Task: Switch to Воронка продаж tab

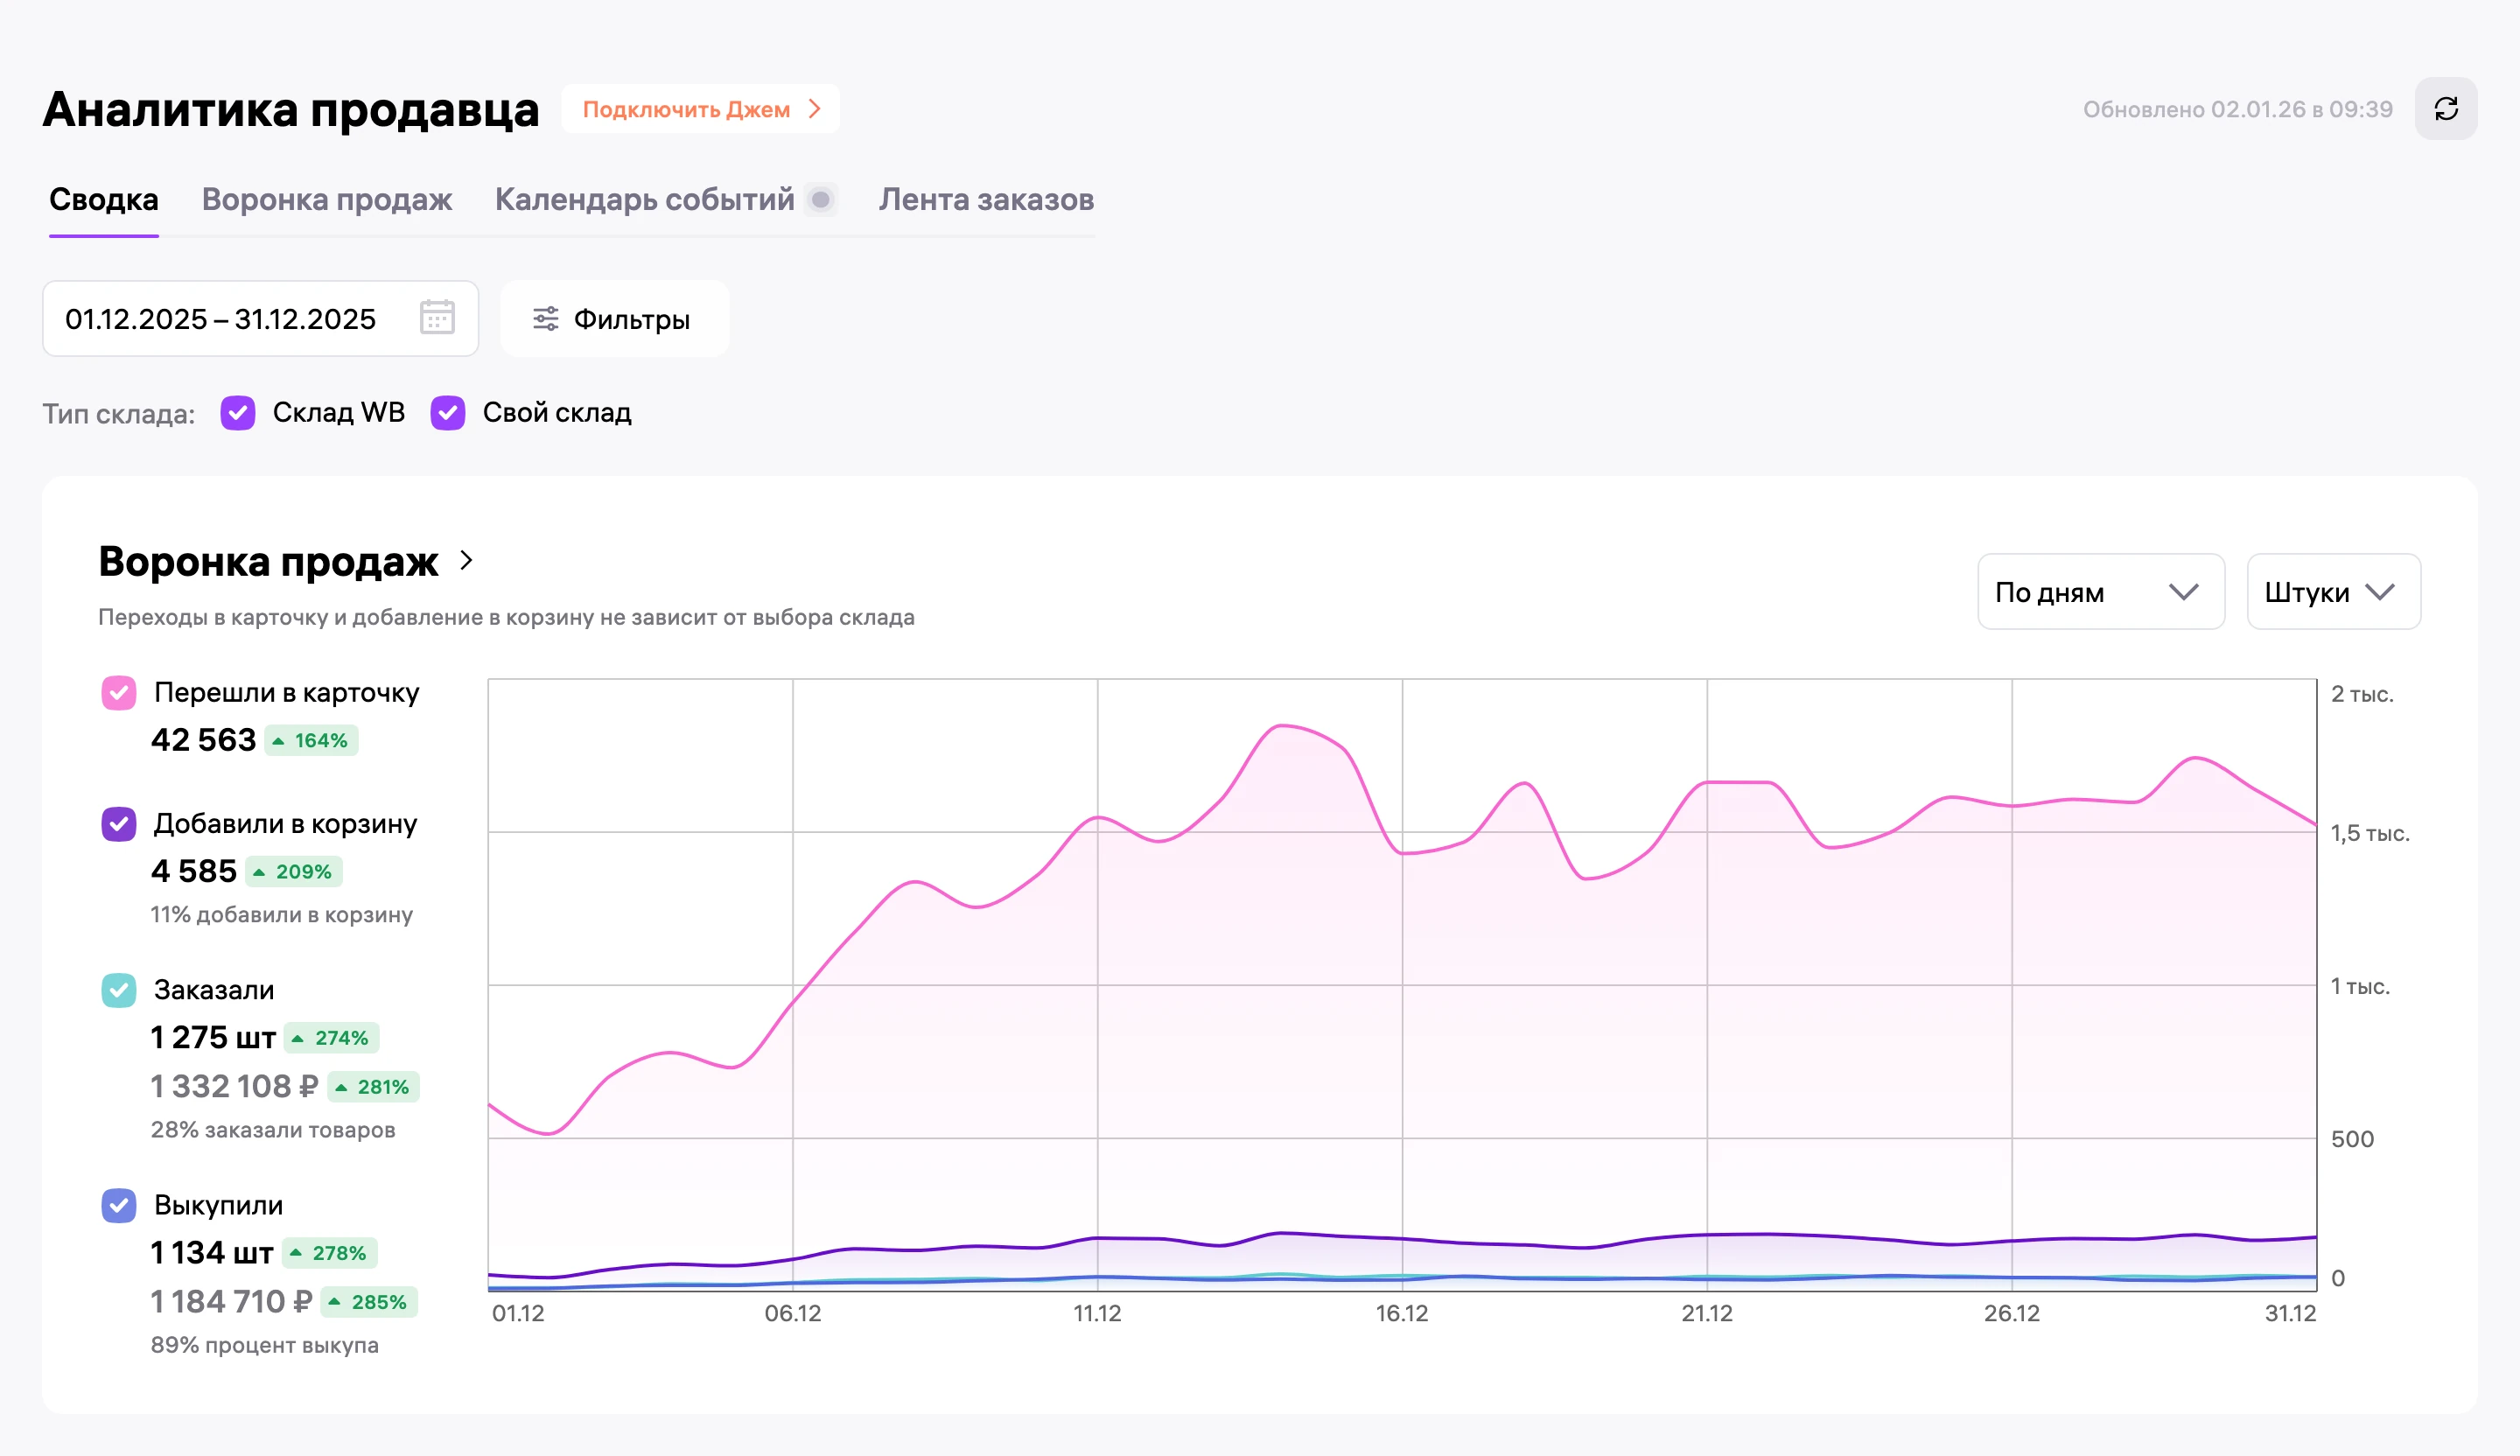Action: (327, 199)
